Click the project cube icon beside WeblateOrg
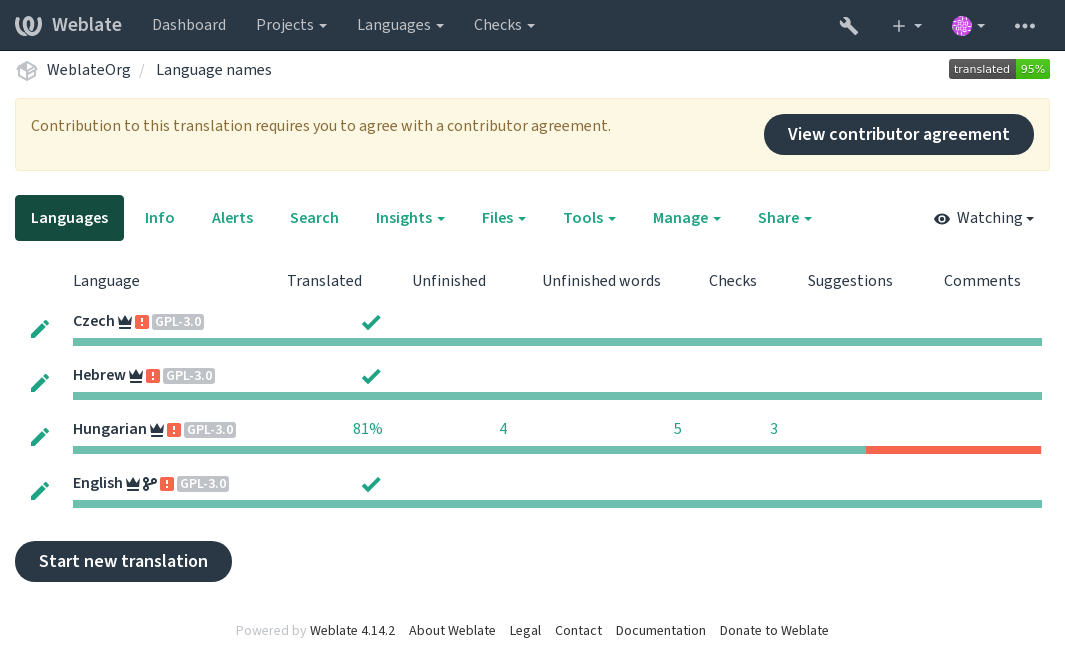This screenshot has width=1065, height=669. [27, 70]
